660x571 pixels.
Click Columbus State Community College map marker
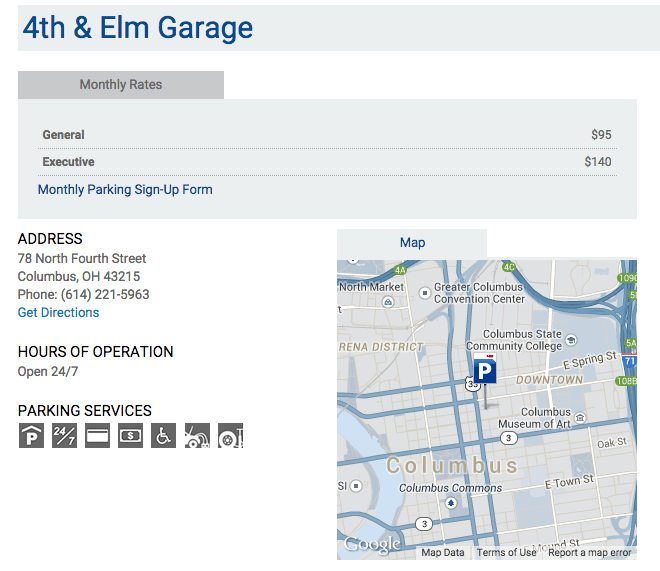[571, 340]
